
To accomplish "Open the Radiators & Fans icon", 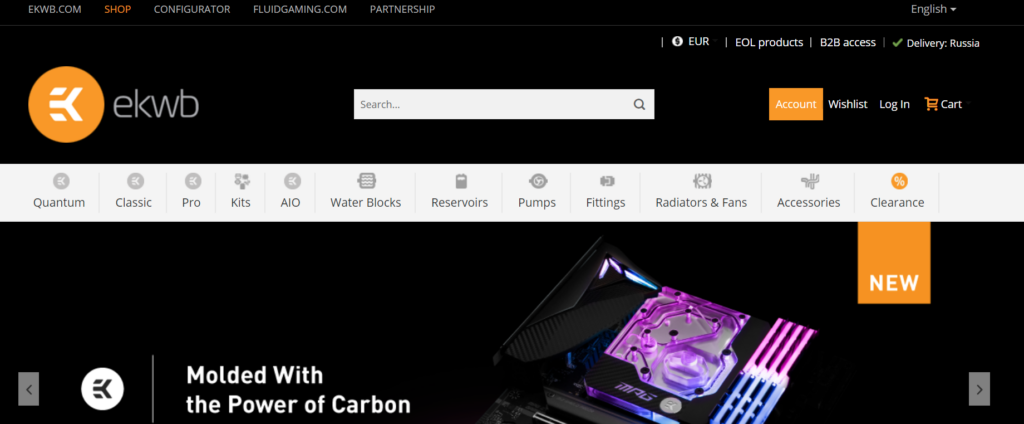I will point(702,181).
